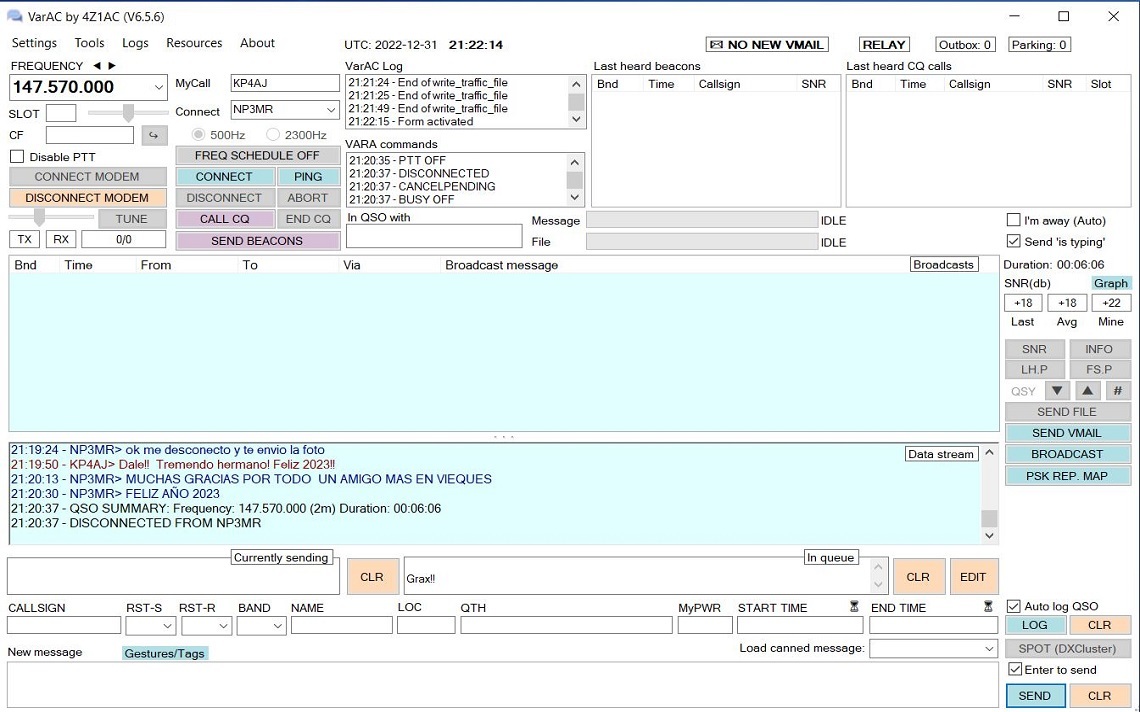This screenshot has width=1140, height=712.
Task: Open the About menu
Action: [257, 43]
